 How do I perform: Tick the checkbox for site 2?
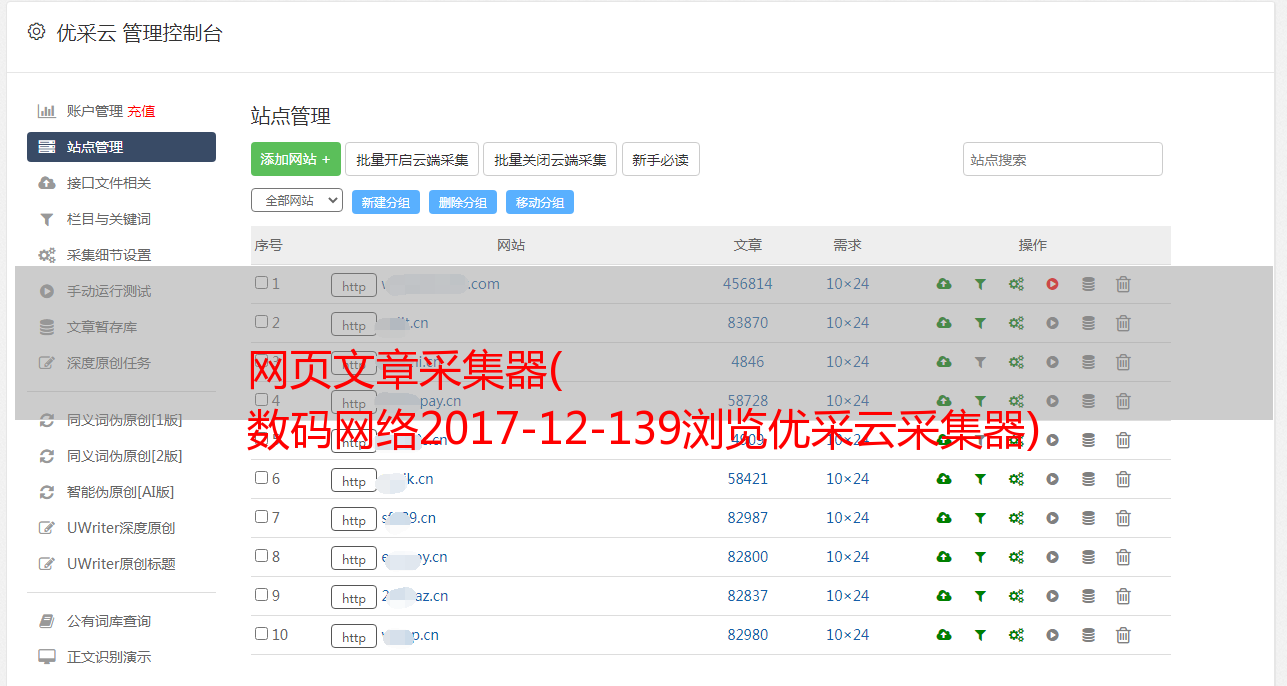coord(261,322)
